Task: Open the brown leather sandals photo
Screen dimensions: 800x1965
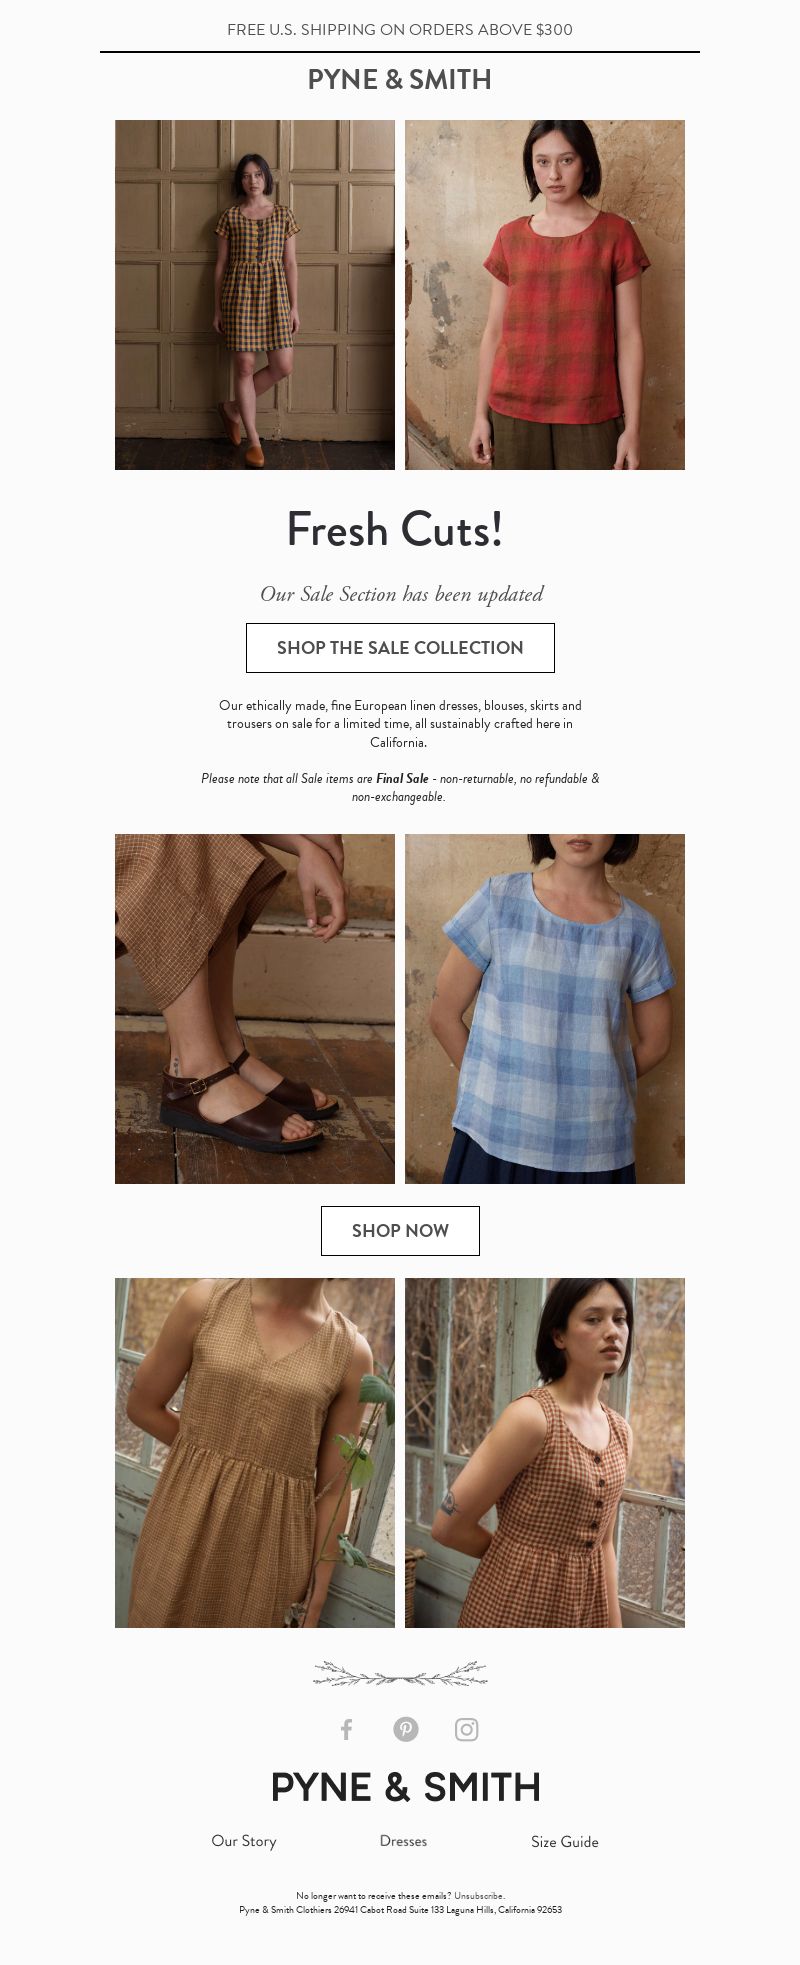Action: pos(255,1009)
